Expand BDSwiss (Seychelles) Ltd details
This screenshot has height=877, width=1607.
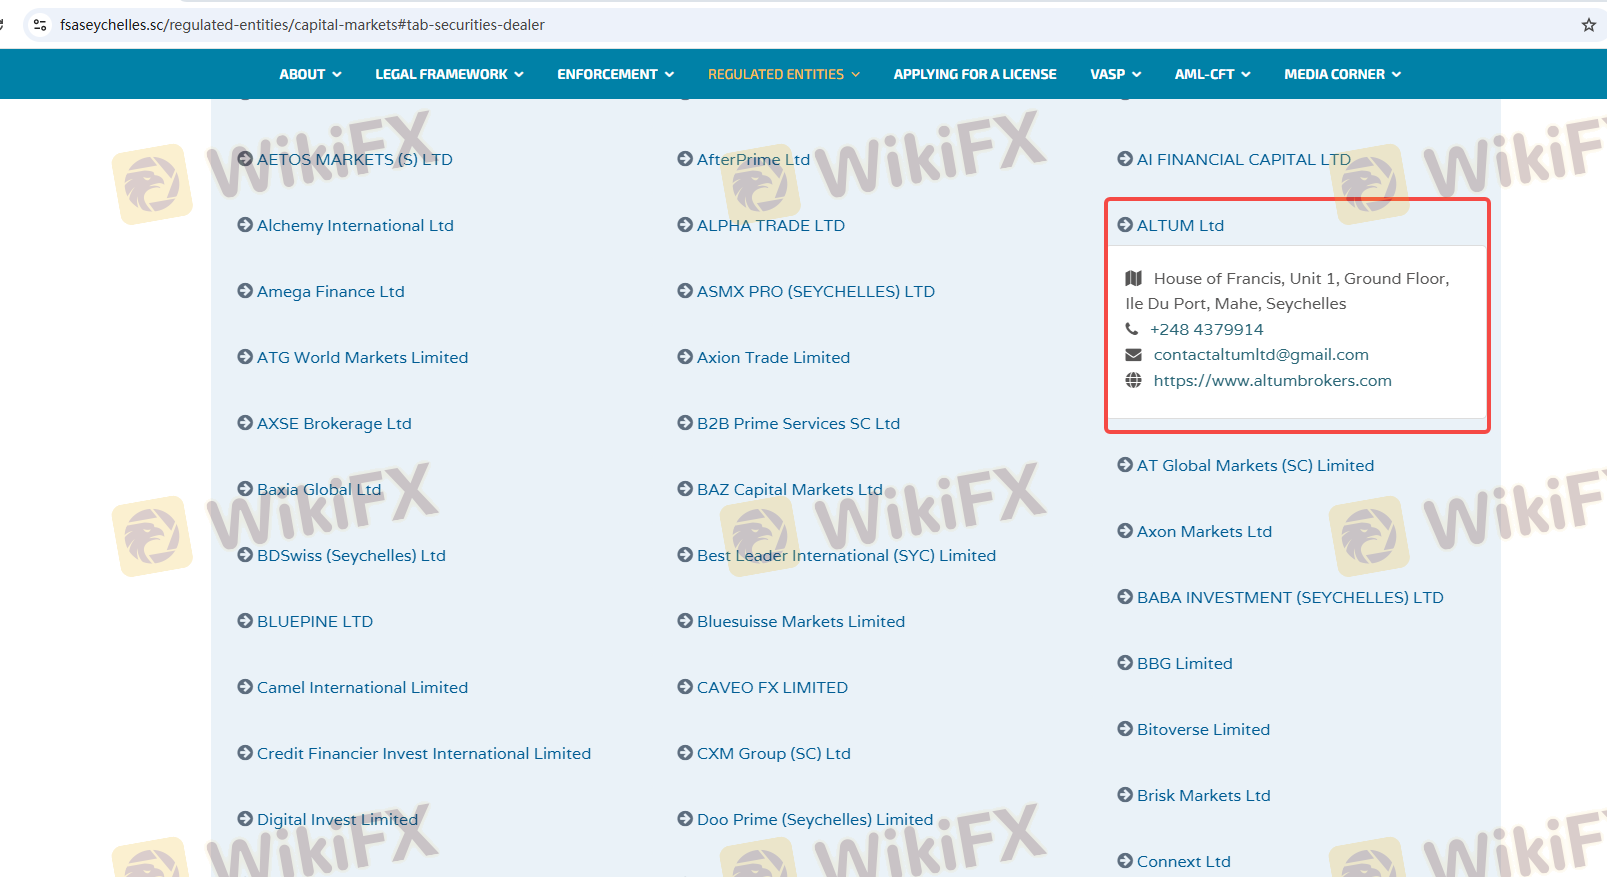[351, 555]
